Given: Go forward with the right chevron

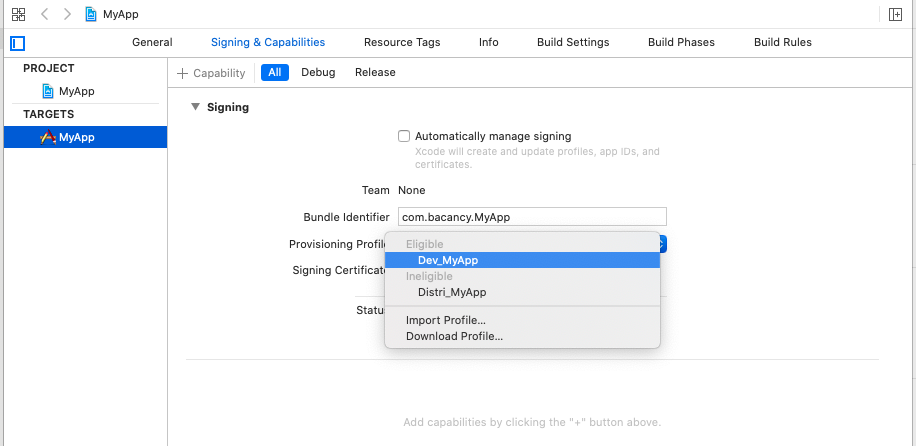Looking at the screenshot, I should [x=67, y=14].
